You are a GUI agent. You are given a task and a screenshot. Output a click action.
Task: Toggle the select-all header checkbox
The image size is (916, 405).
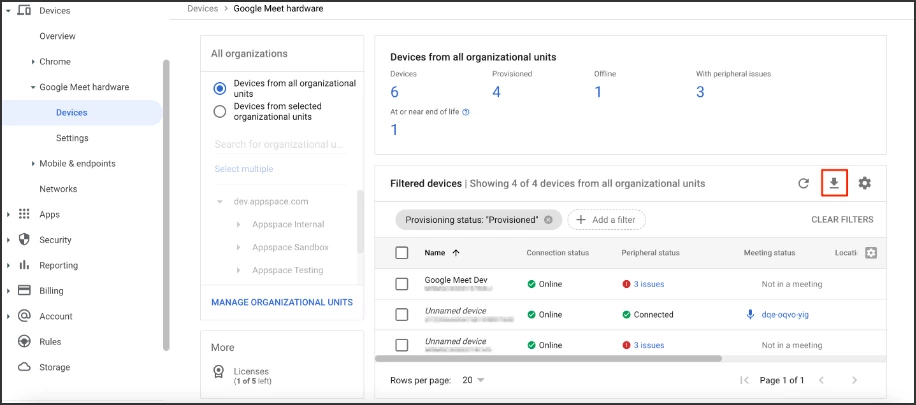pyautogui.click(x=402, y=253)
